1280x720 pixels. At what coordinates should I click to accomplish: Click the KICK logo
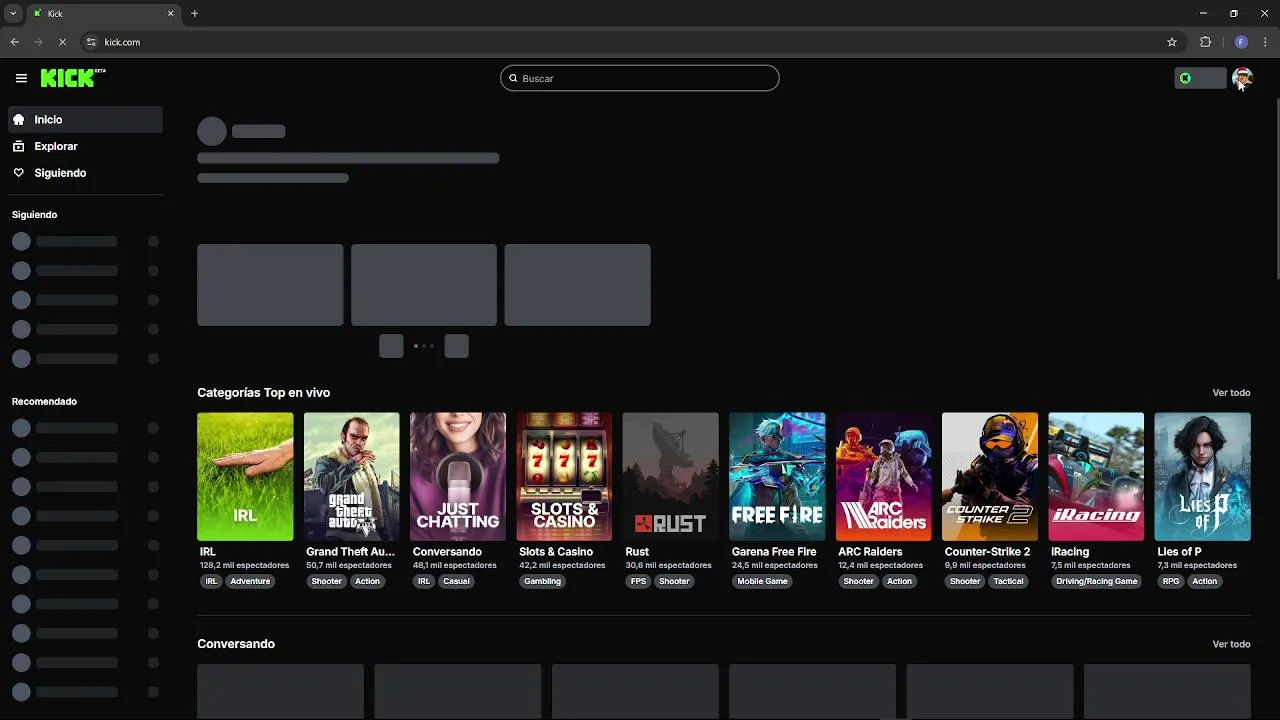[x=72, y=78]
